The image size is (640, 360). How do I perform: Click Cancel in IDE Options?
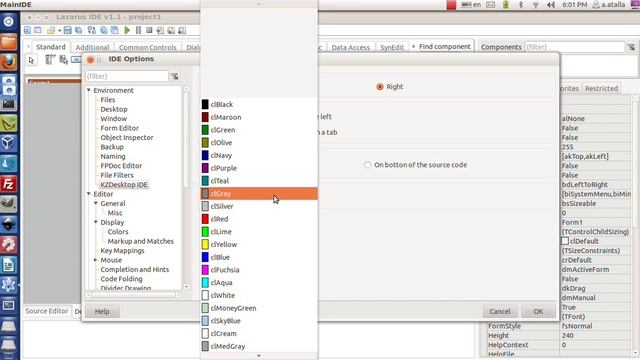(x=500, y=311)
